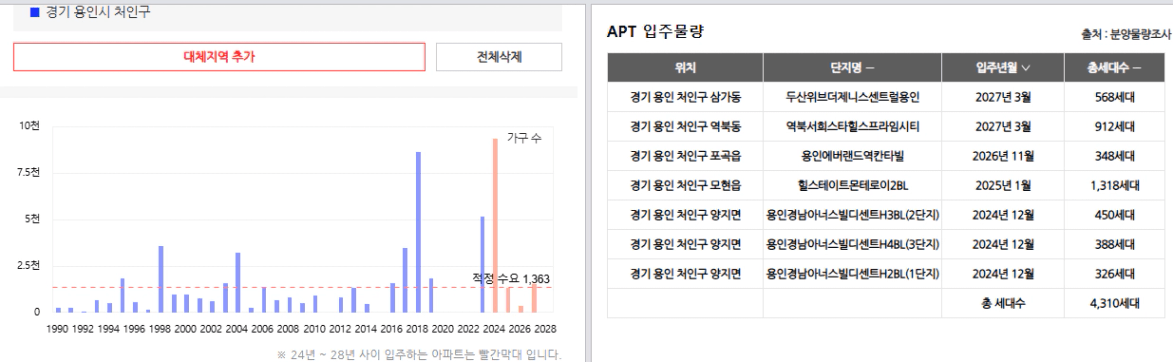Image resolution: width=1173 pixels, height=362 pixels.
Task: Click the tall 2018 blue chart bar
Action: tap(418, 232)
